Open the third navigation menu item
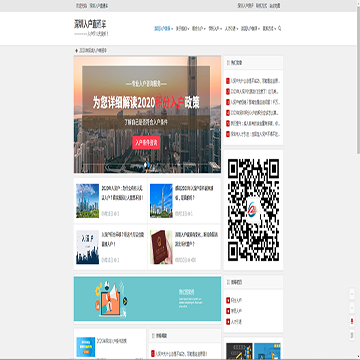Viewport: 360px width, 360px height. 197,28
